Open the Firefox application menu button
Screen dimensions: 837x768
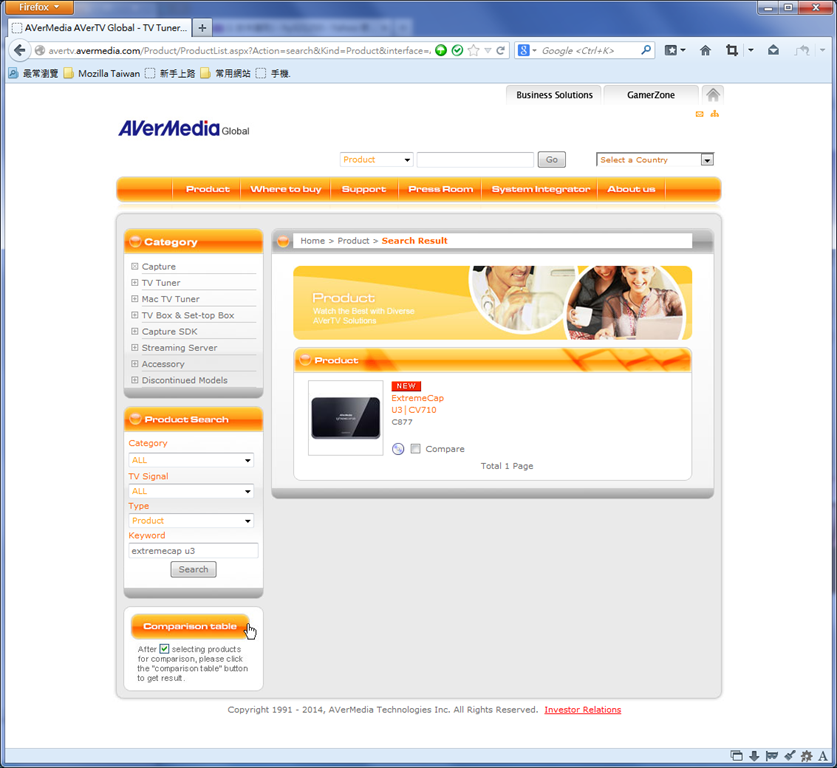[38, 7]
